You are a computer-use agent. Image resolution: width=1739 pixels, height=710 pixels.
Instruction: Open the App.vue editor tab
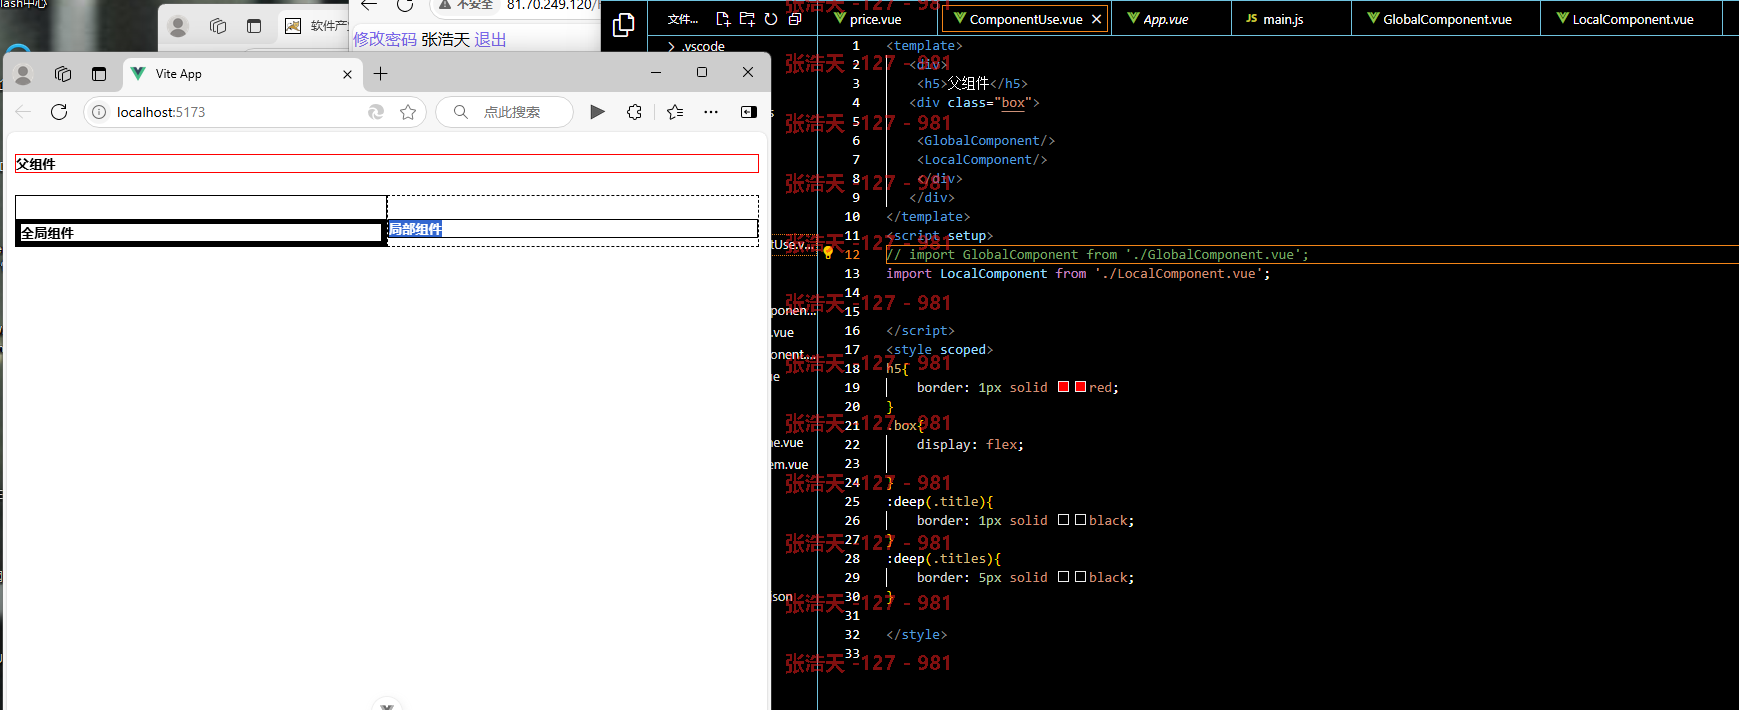click(1166, 19)
